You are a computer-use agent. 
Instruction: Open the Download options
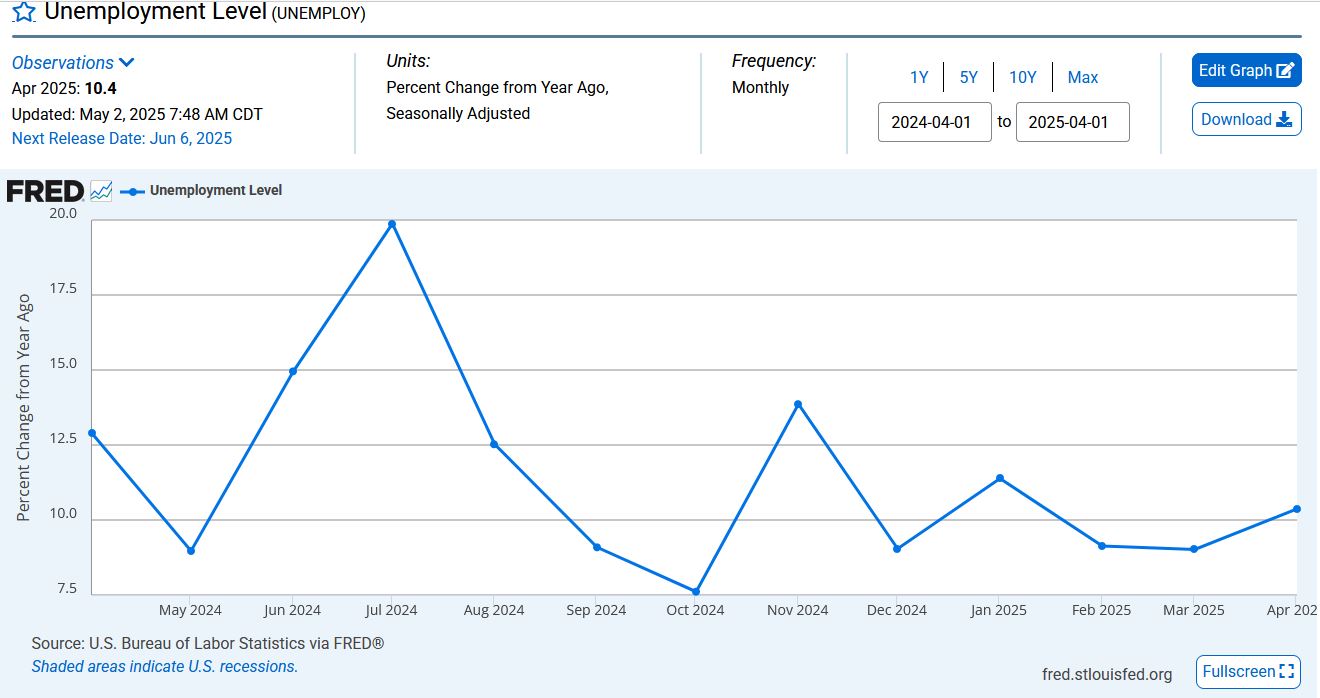coord(1246,119)
